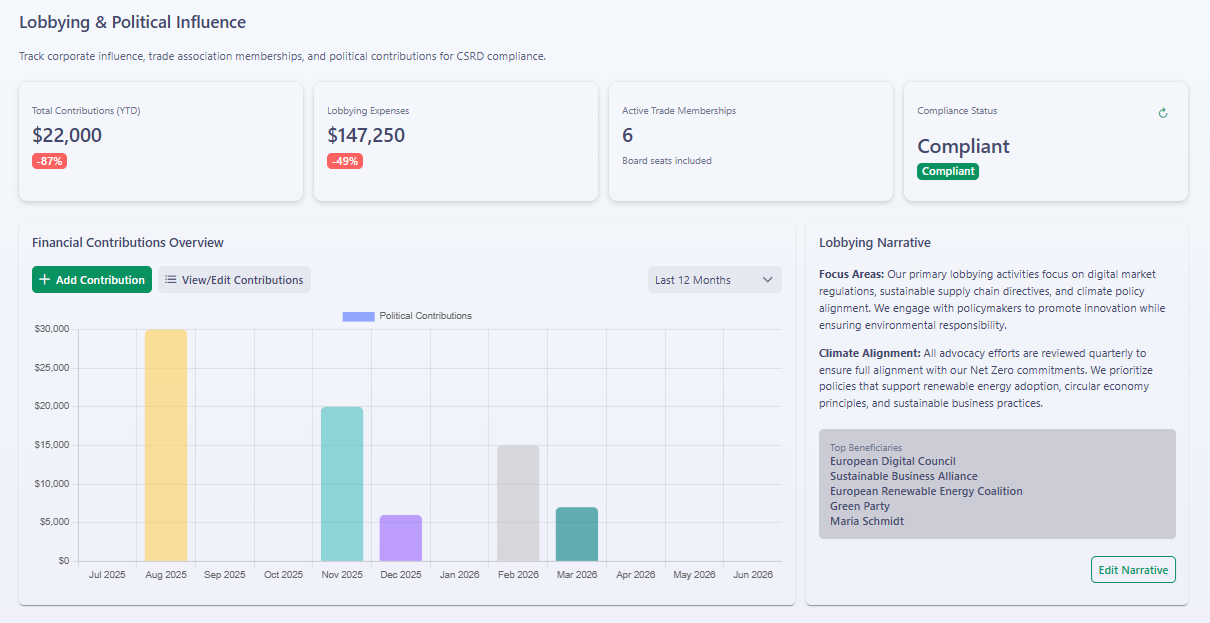Click the Jun 2026 axis label
1210x623 pixels.
click(753, 575)
